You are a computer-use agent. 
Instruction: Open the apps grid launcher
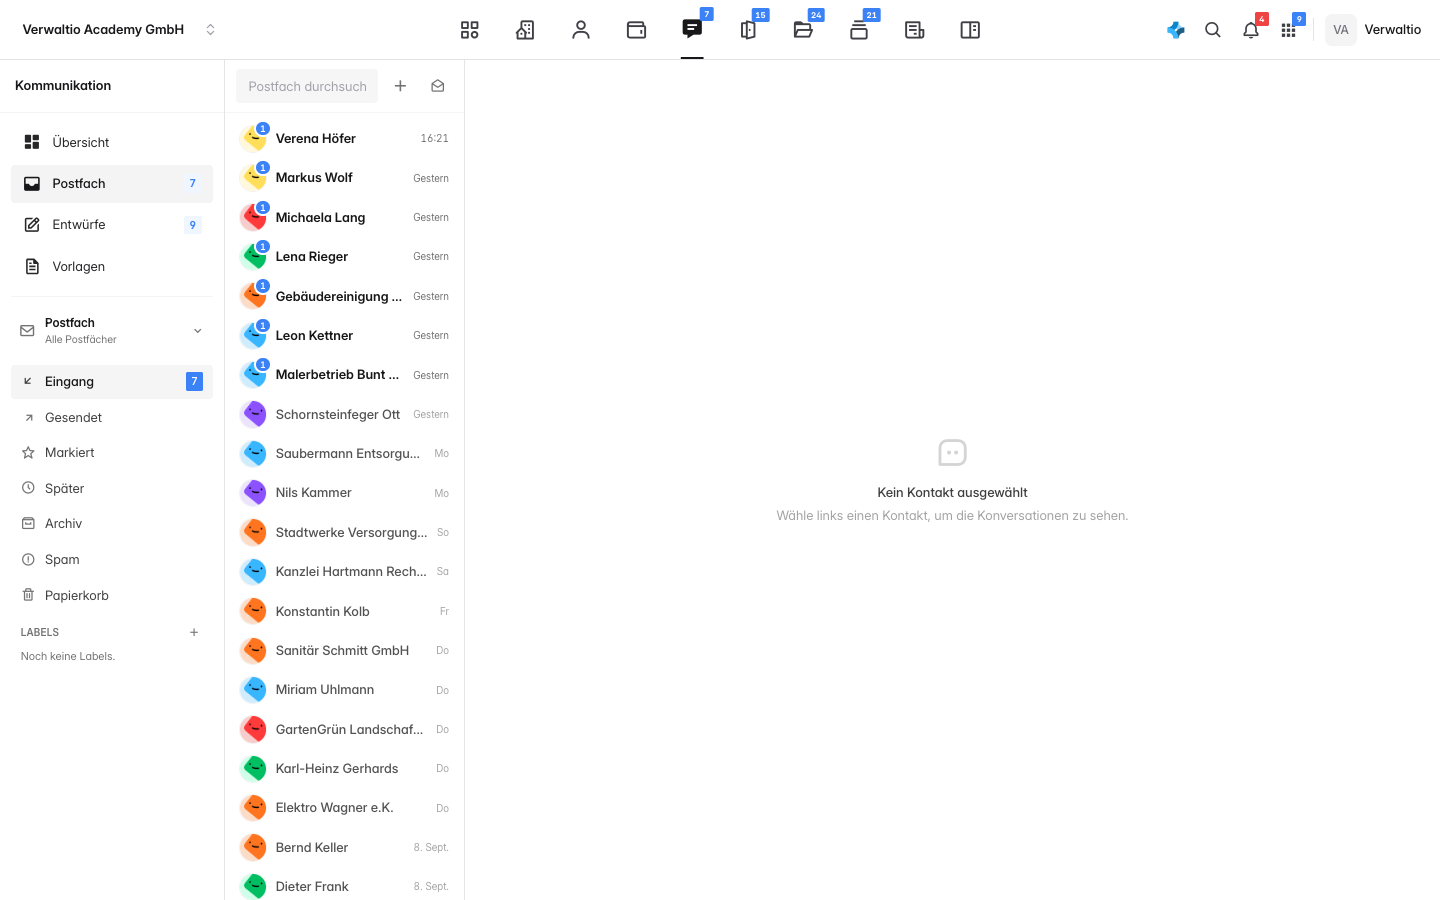tap(1288, 30)
